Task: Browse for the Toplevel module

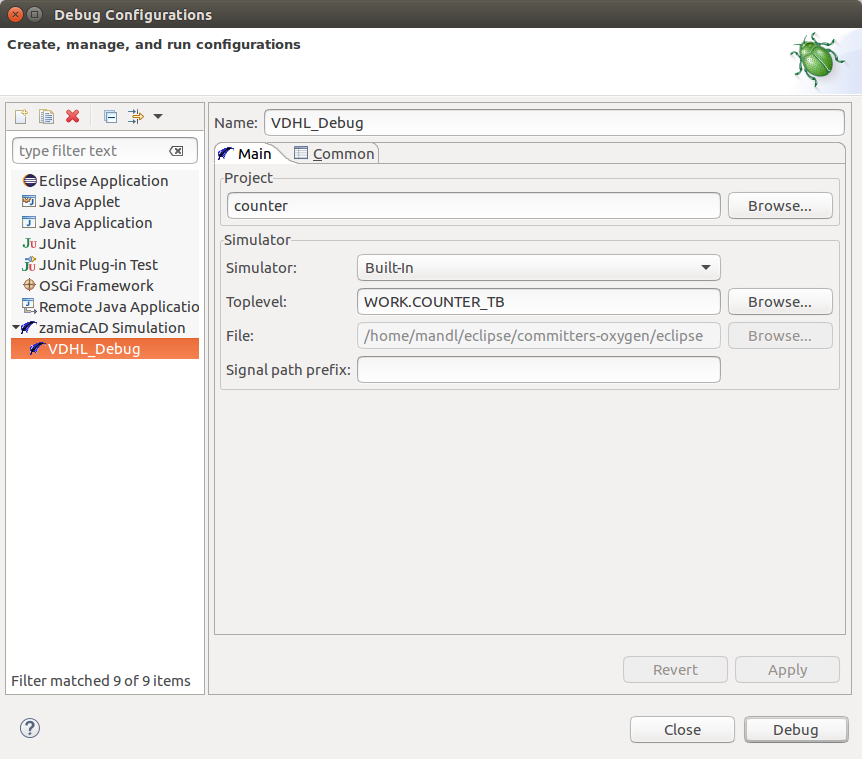Action: (780, 302)
